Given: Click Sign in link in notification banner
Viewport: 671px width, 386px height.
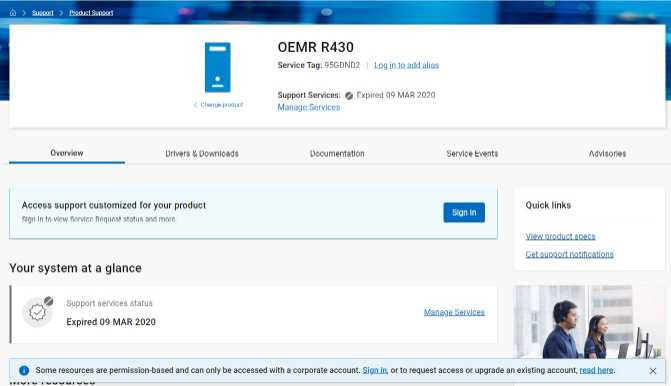Looking at the screenshot, I should click(x=375, y=370).
